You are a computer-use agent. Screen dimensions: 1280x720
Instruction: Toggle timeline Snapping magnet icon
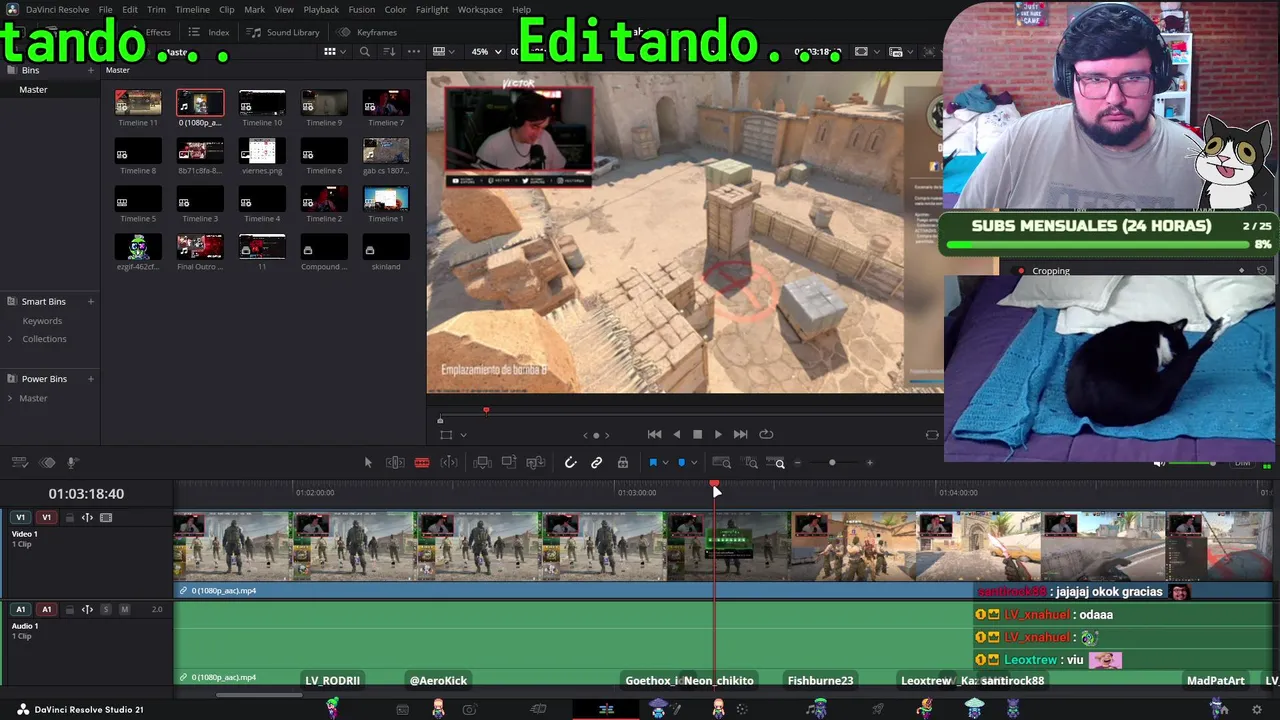[570, 463]
